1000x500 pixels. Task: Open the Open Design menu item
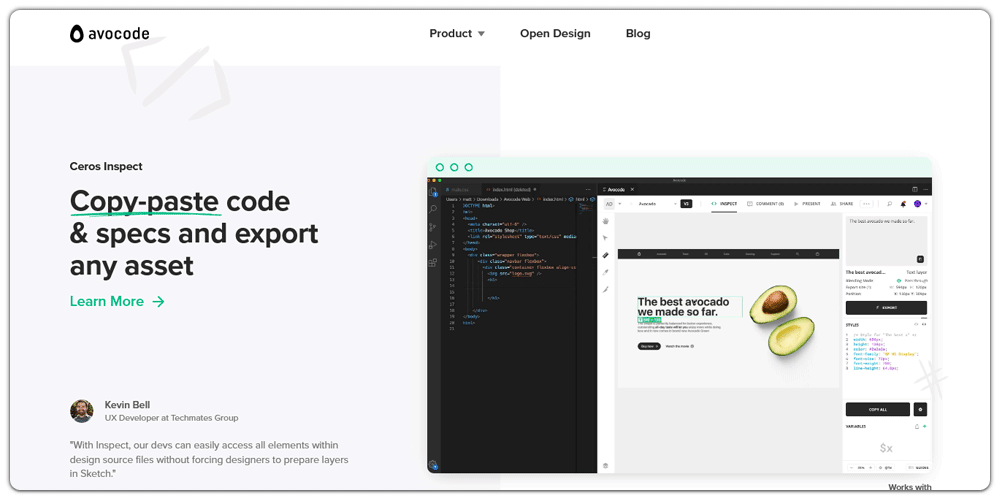555,33
